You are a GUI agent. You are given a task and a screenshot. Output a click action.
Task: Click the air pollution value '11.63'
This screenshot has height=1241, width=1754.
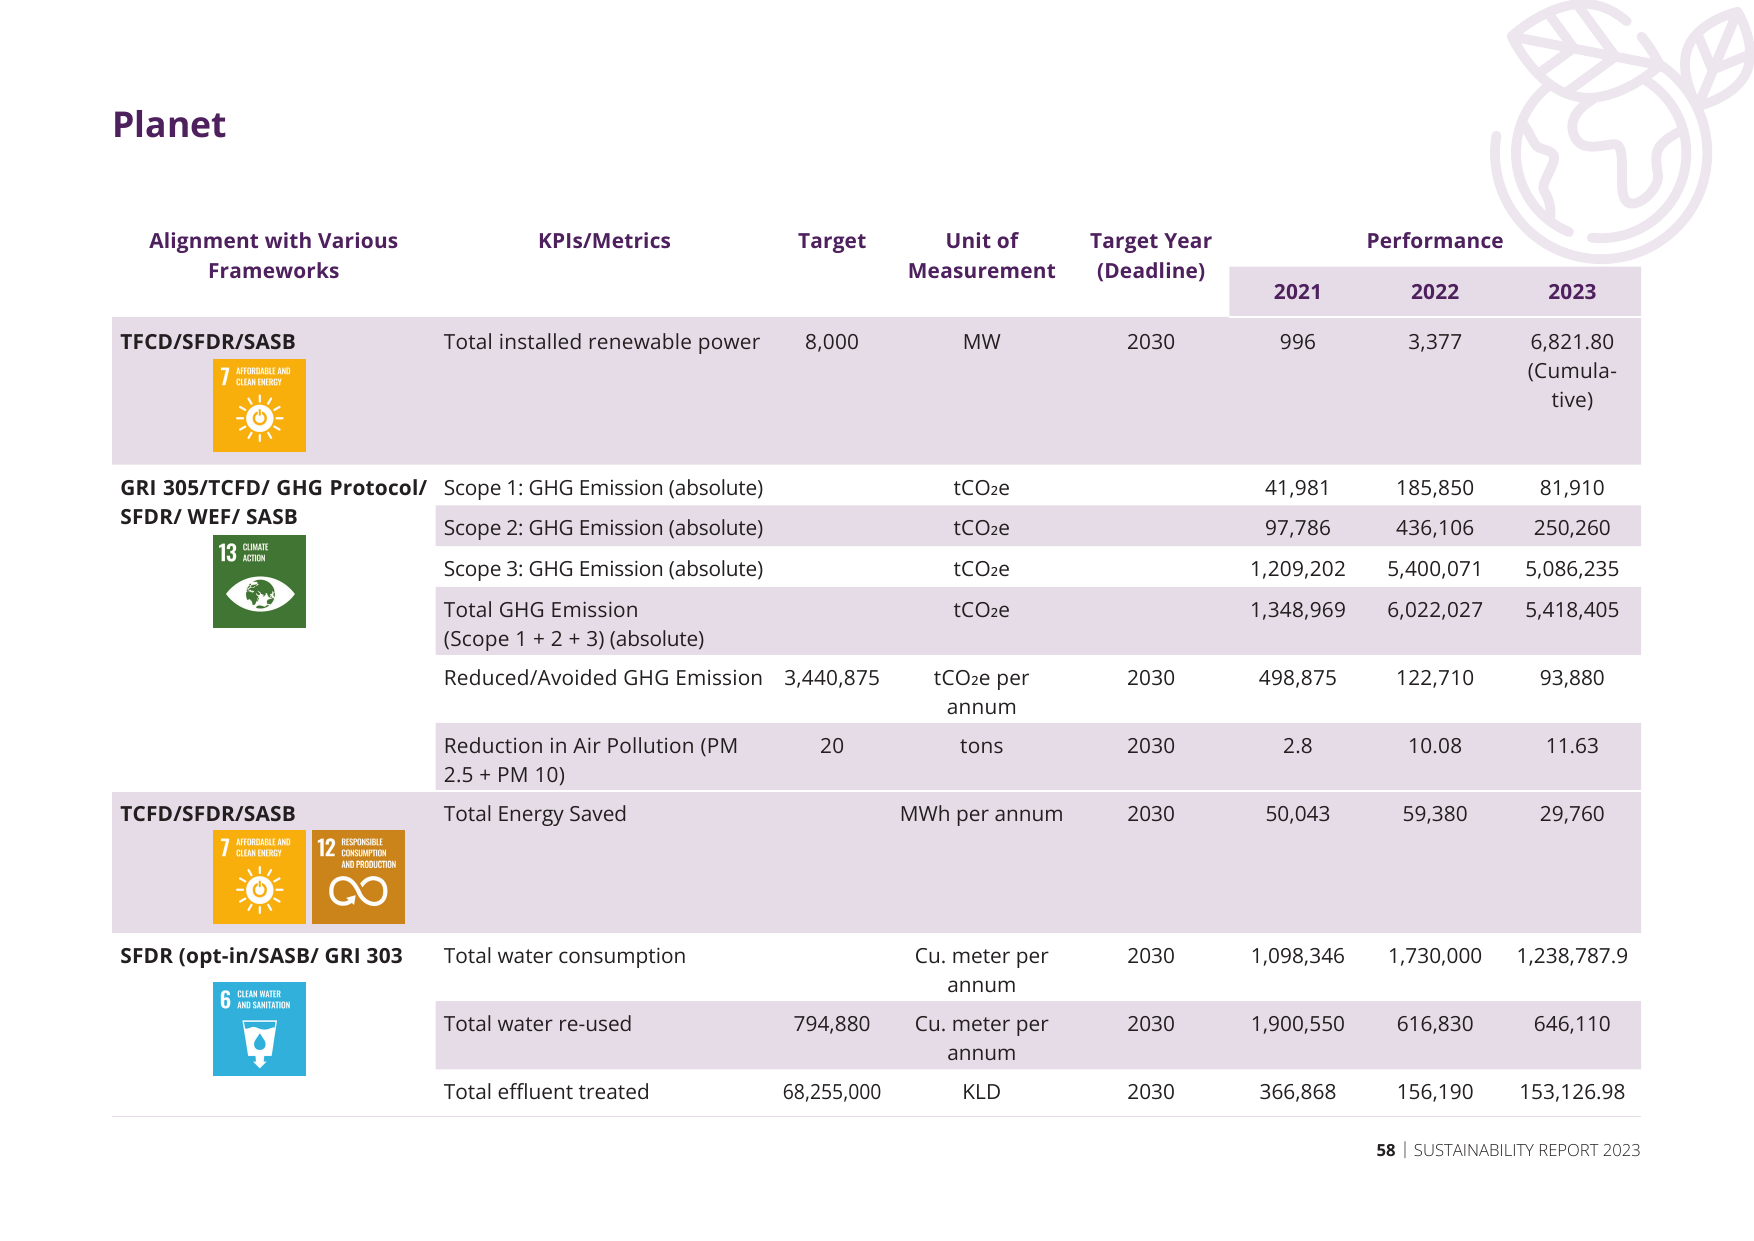1572,746
